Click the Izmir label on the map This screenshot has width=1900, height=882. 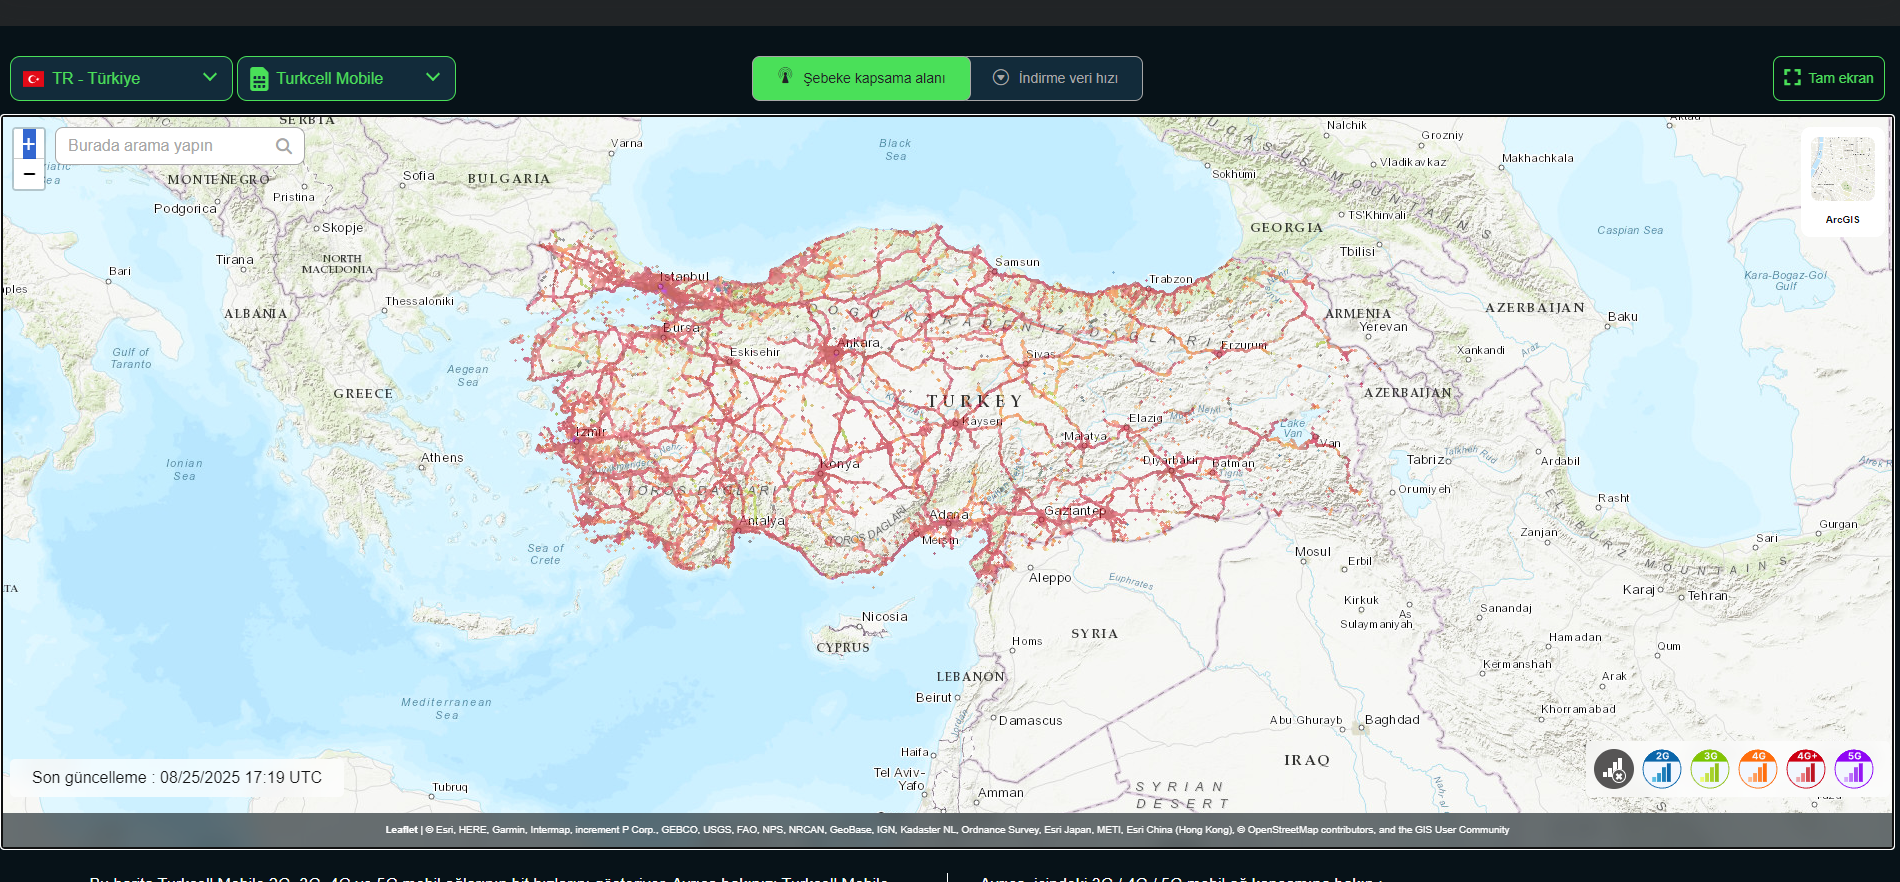point(591,432)
